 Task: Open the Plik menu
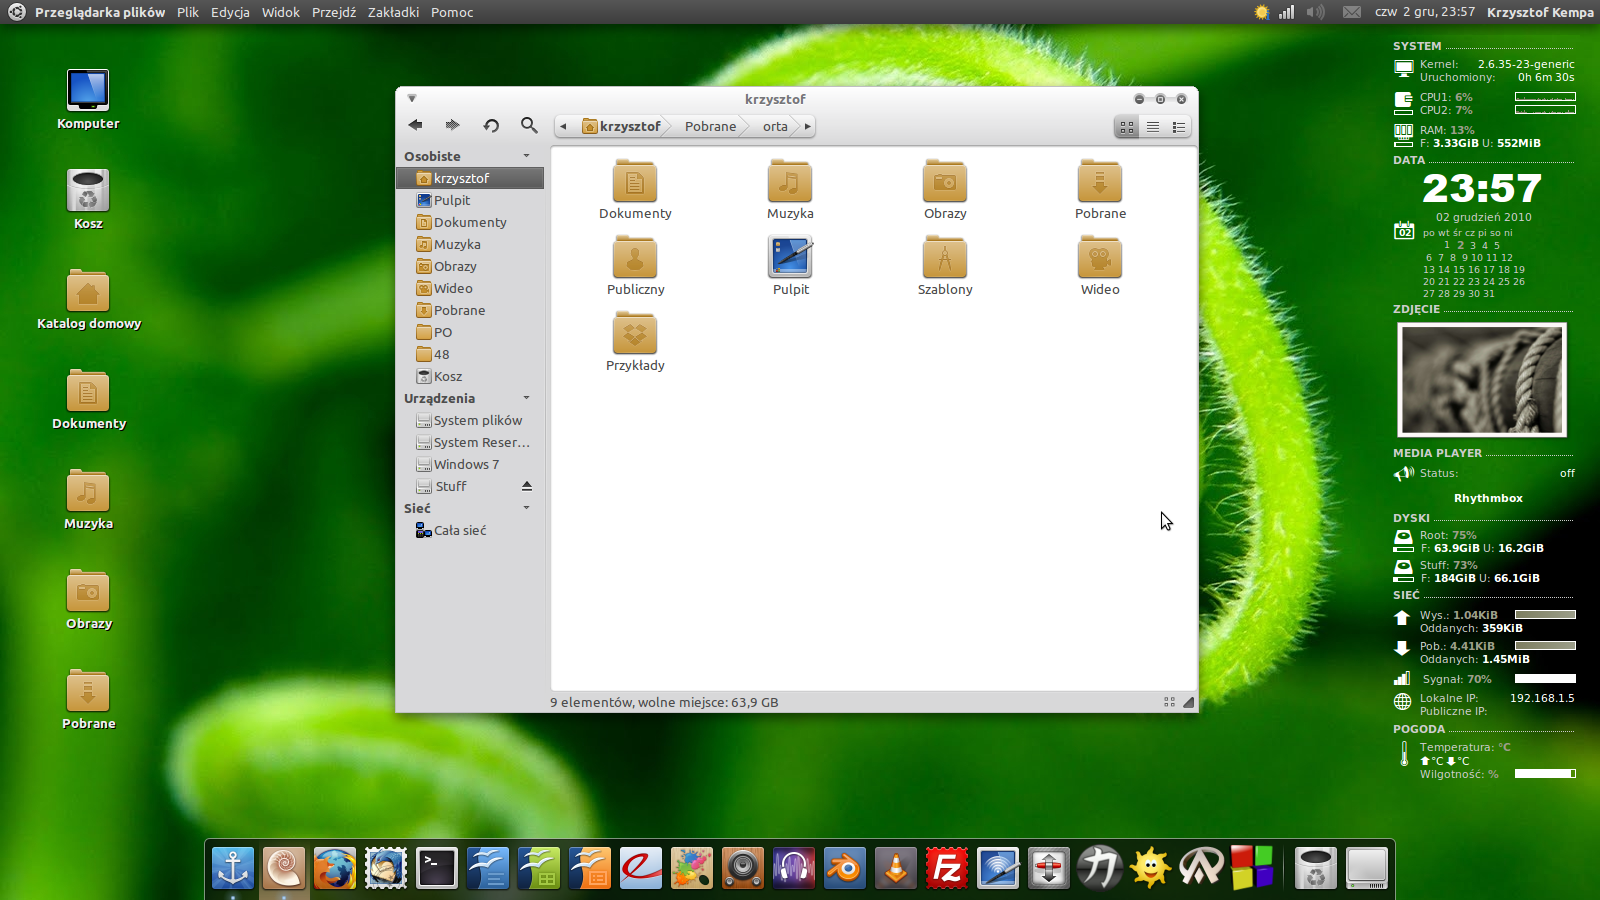tap(187, 12)
